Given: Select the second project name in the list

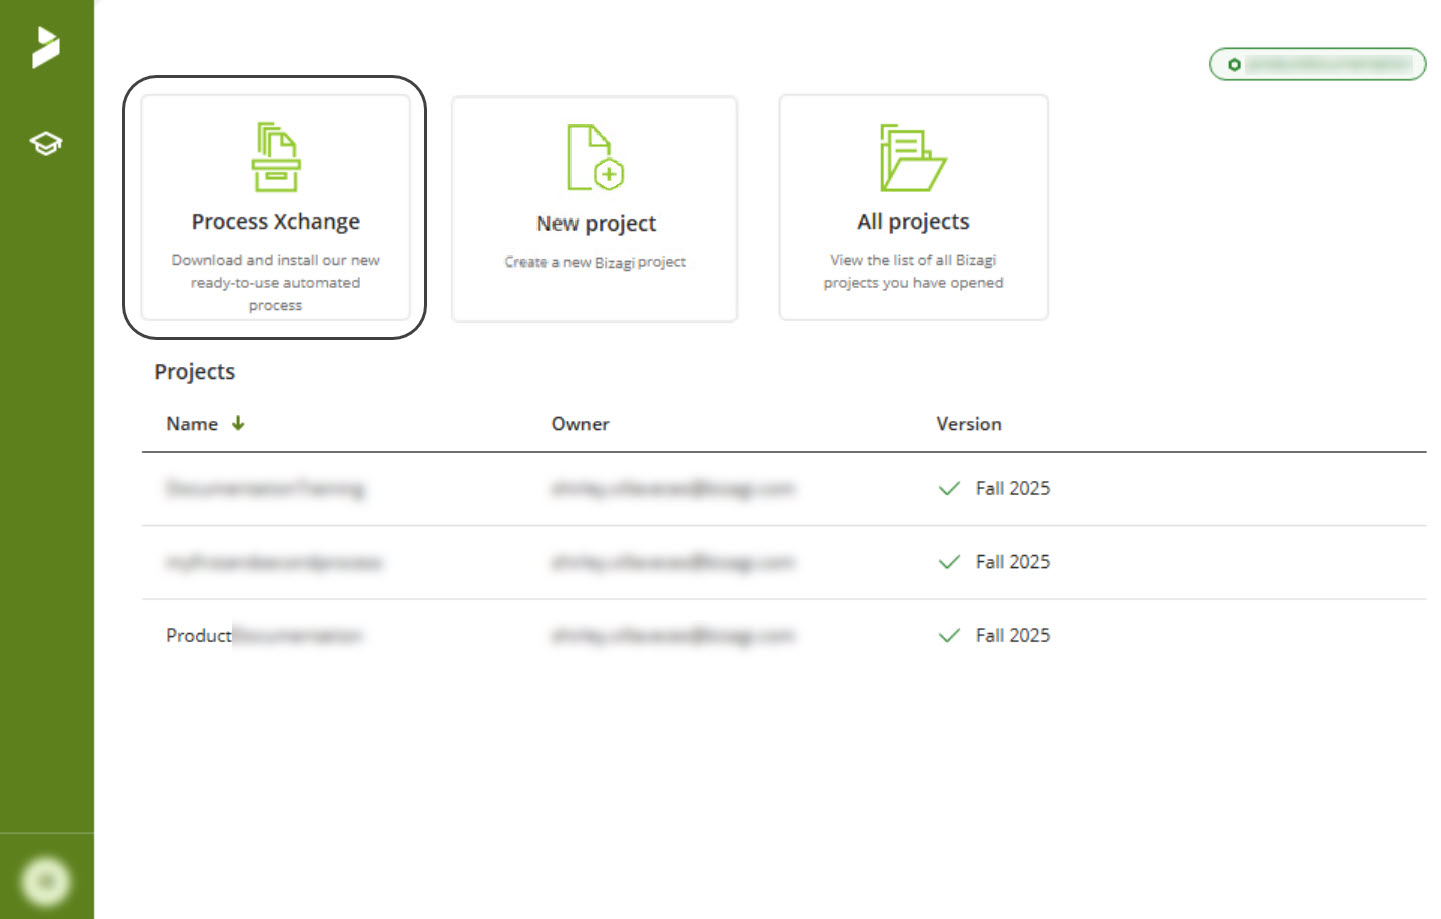Looking at the screenshot, I should (273, 562).
